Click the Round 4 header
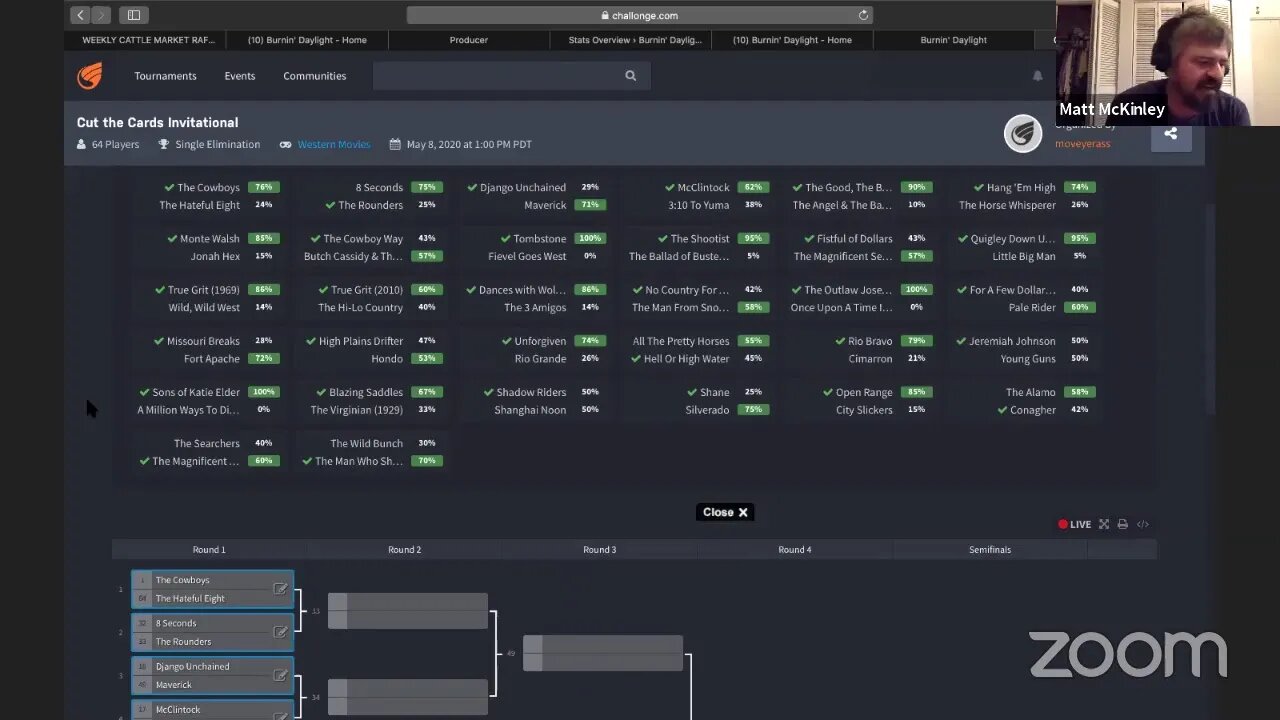 point(795,549)
